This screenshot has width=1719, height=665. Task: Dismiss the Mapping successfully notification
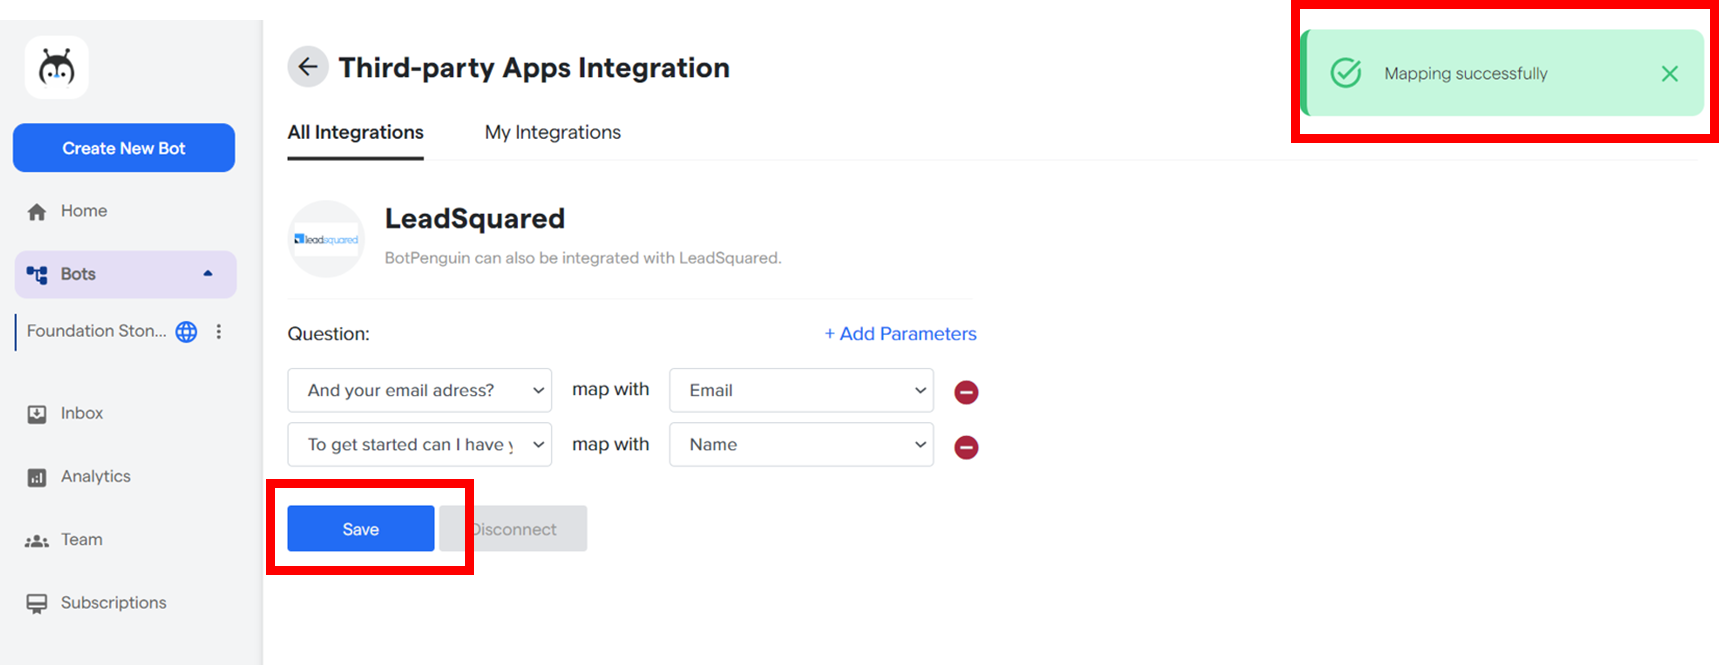tap(1669, 74)
